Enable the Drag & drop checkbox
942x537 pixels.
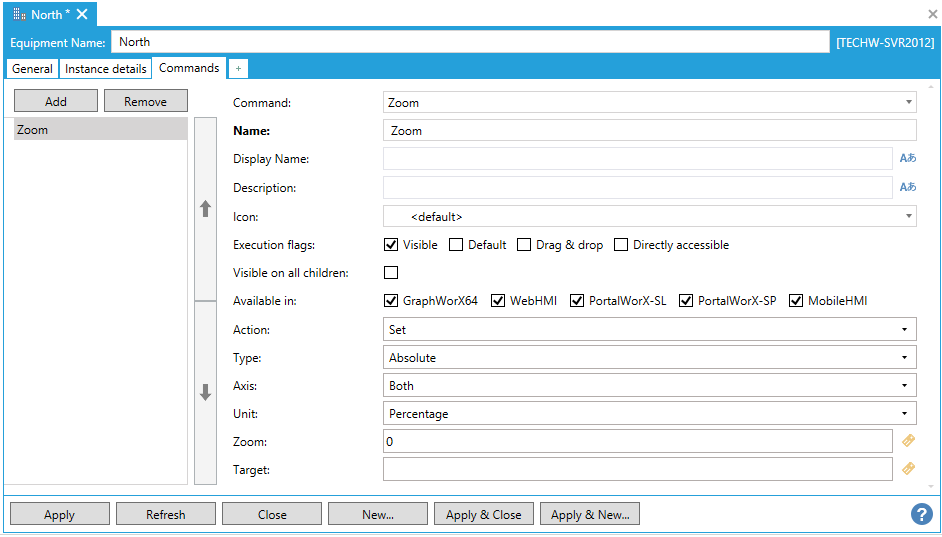tap(524, 245)
